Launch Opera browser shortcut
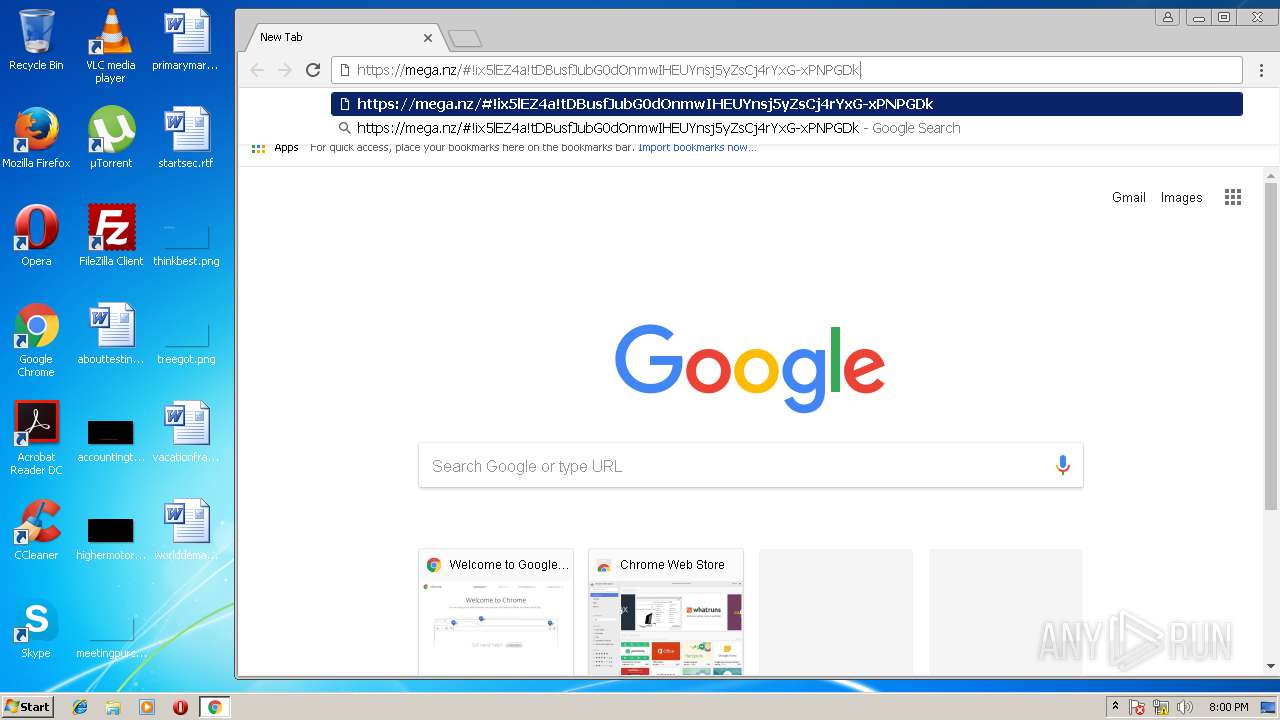 36,236
